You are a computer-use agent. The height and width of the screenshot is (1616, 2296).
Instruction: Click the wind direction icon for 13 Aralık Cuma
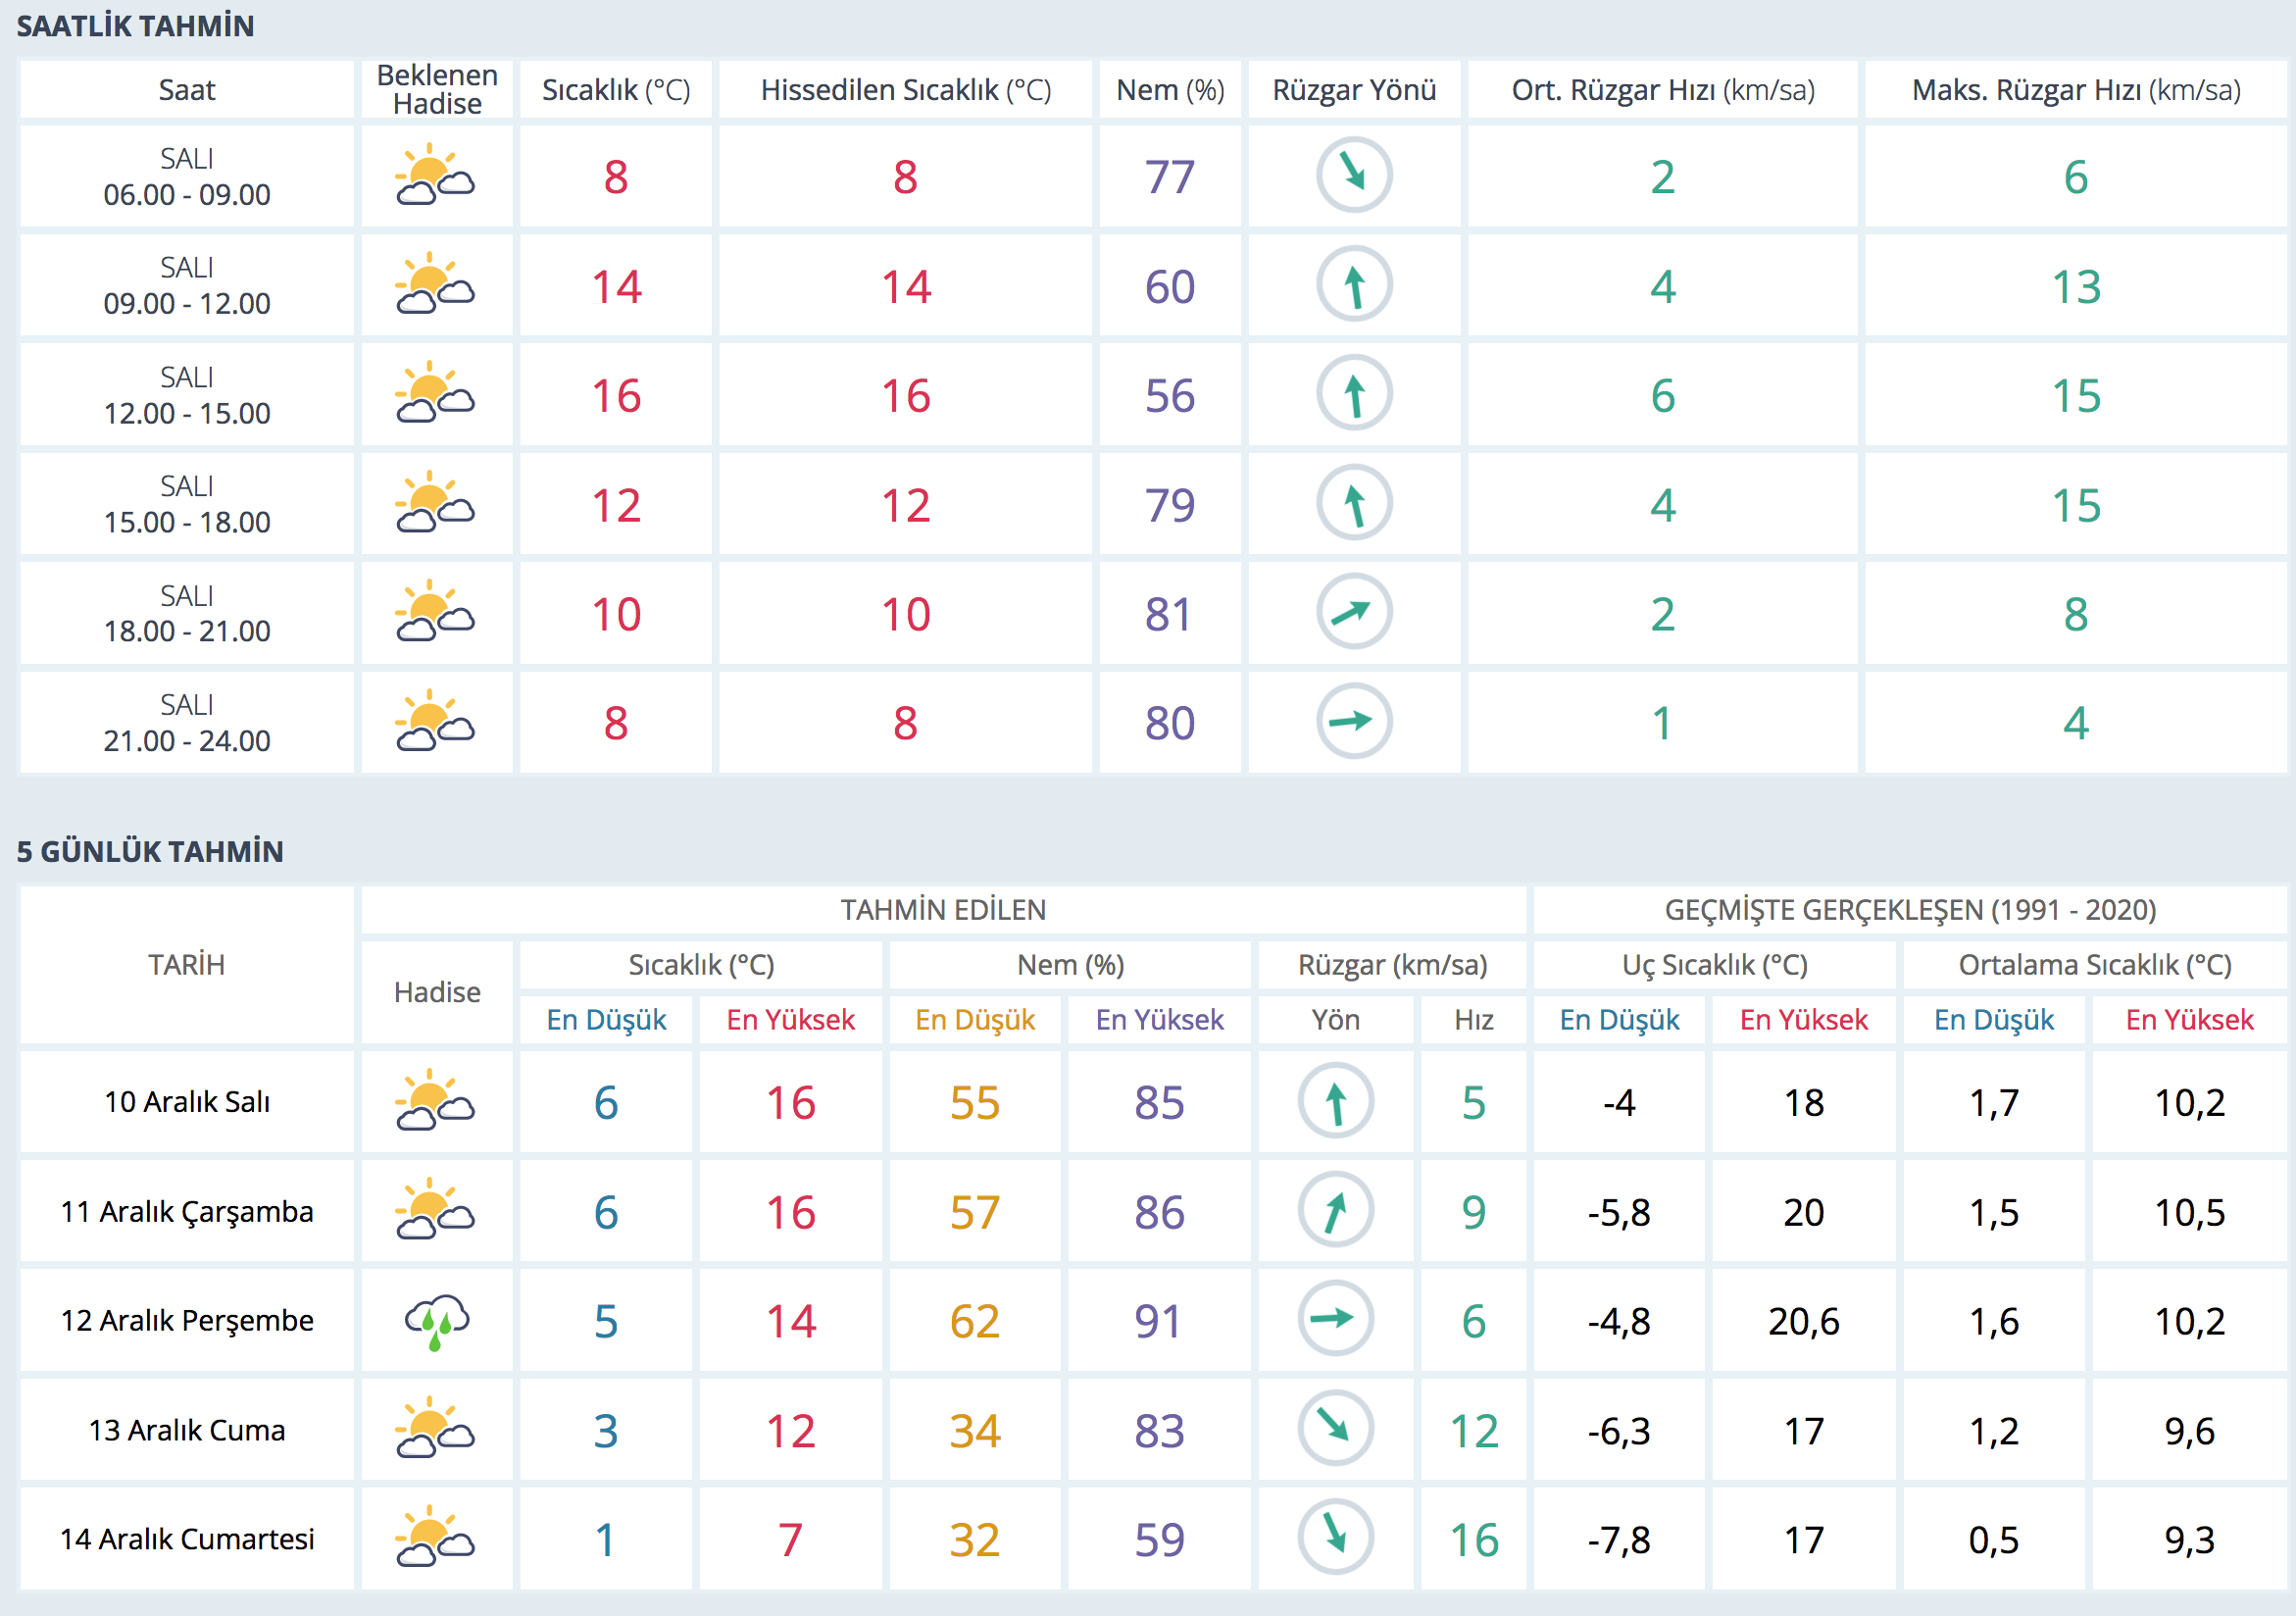1335,1429
